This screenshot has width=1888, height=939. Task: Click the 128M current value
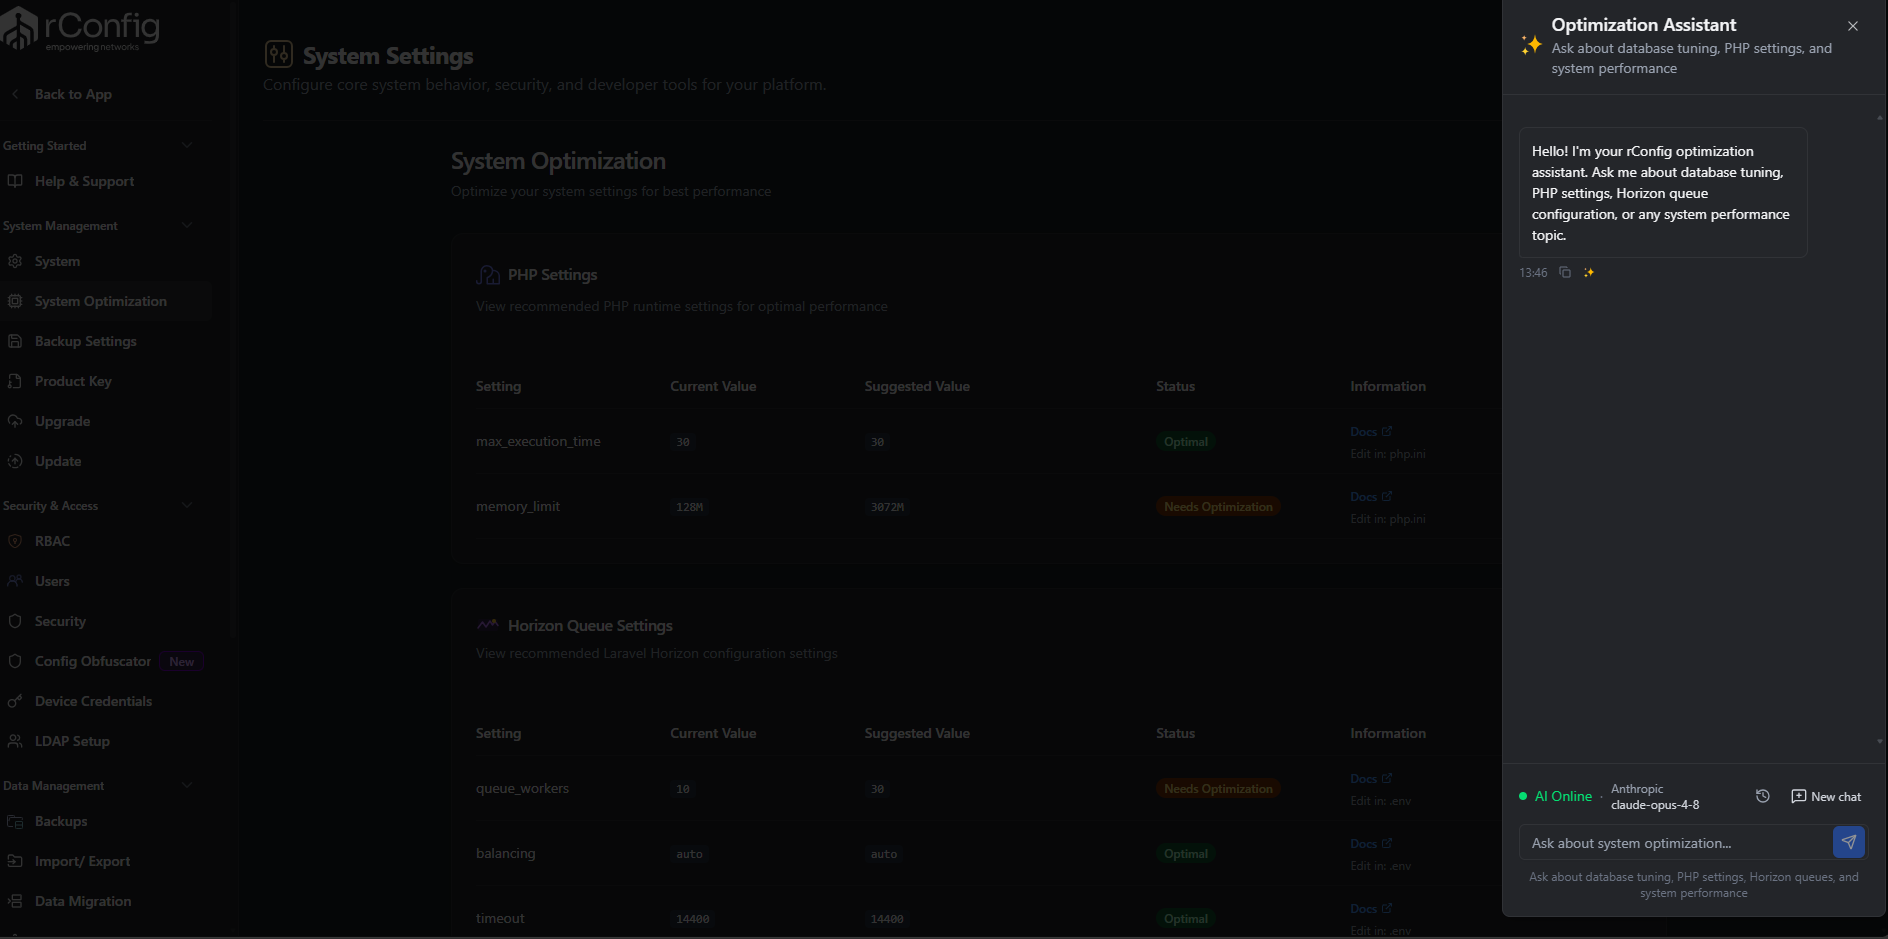(x=689, y=507)
